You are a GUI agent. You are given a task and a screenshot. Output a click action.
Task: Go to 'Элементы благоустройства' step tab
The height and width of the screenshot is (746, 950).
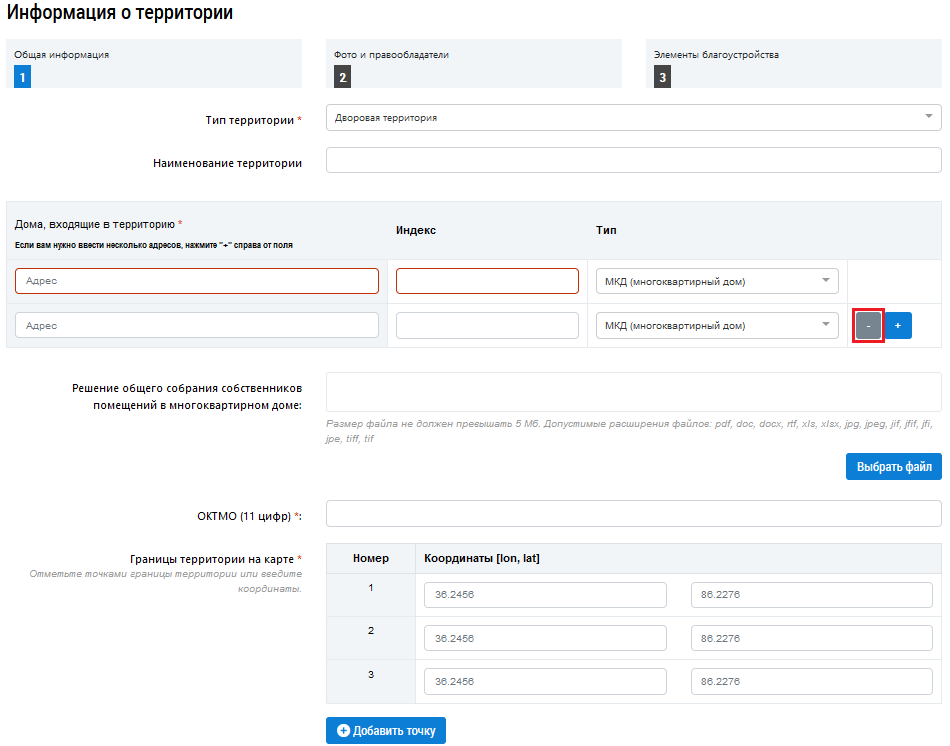pyautogui.click(x=780, y=64)
